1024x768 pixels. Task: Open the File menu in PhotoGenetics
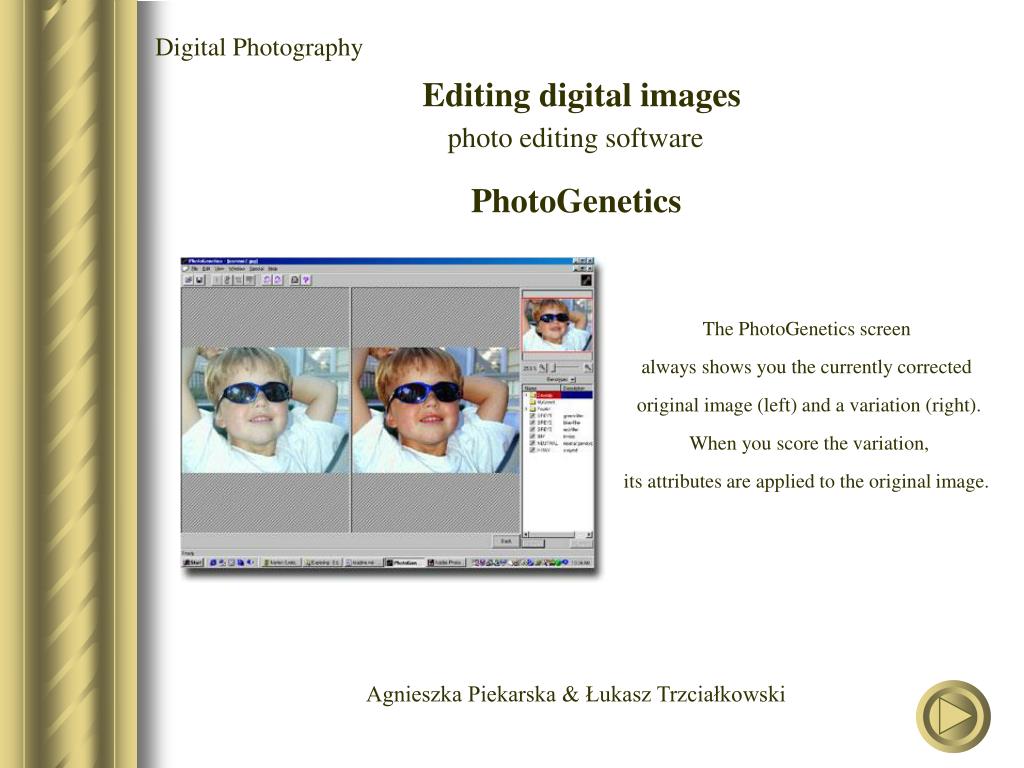click(x=195, y=268)
